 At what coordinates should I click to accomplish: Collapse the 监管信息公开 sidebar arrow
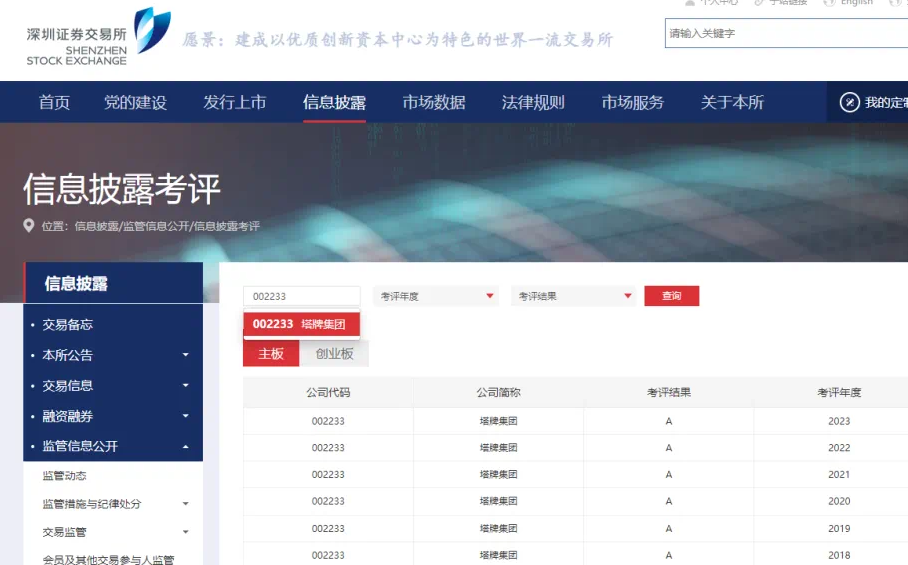pos(185,446)
